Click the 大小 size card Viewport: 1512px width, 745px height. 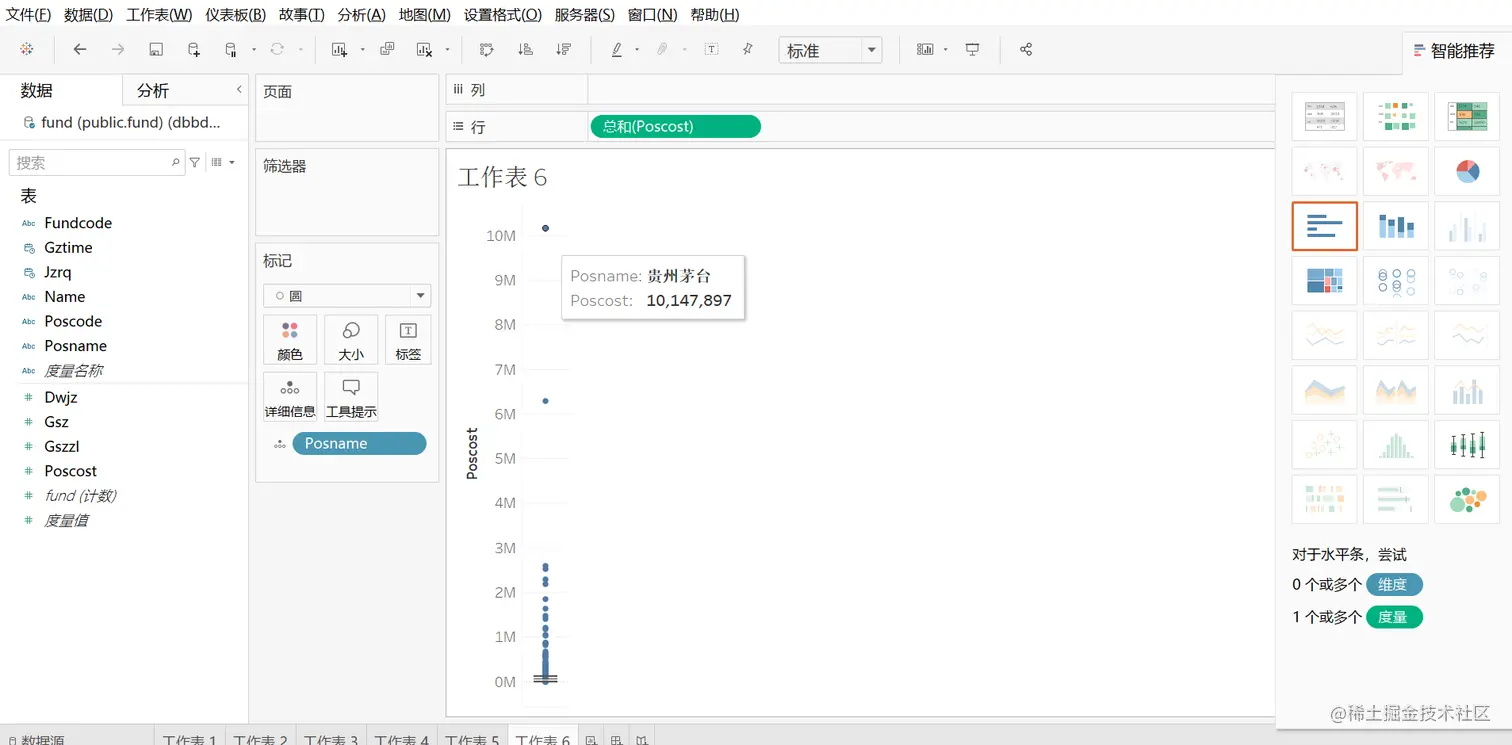pos(351,340)
